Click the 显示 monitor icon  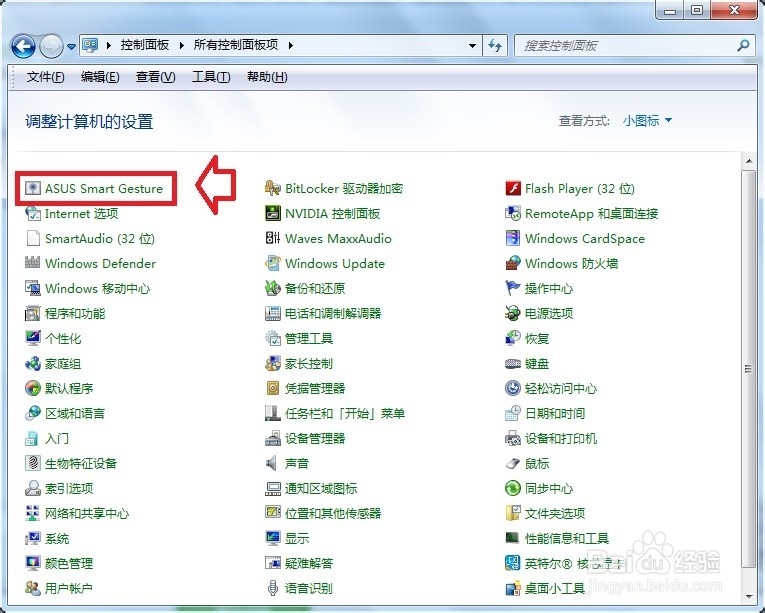pos(273,538)
